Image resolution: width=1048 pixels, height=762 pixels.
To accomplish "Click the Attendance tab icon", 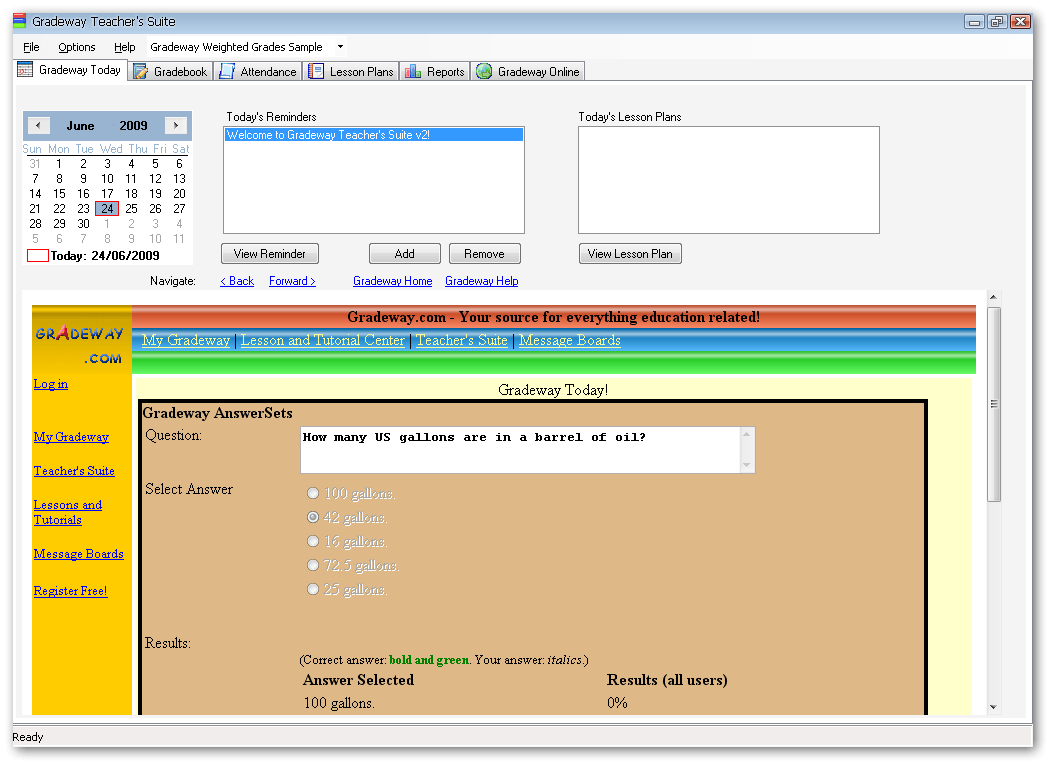I will tap(227, 71).
